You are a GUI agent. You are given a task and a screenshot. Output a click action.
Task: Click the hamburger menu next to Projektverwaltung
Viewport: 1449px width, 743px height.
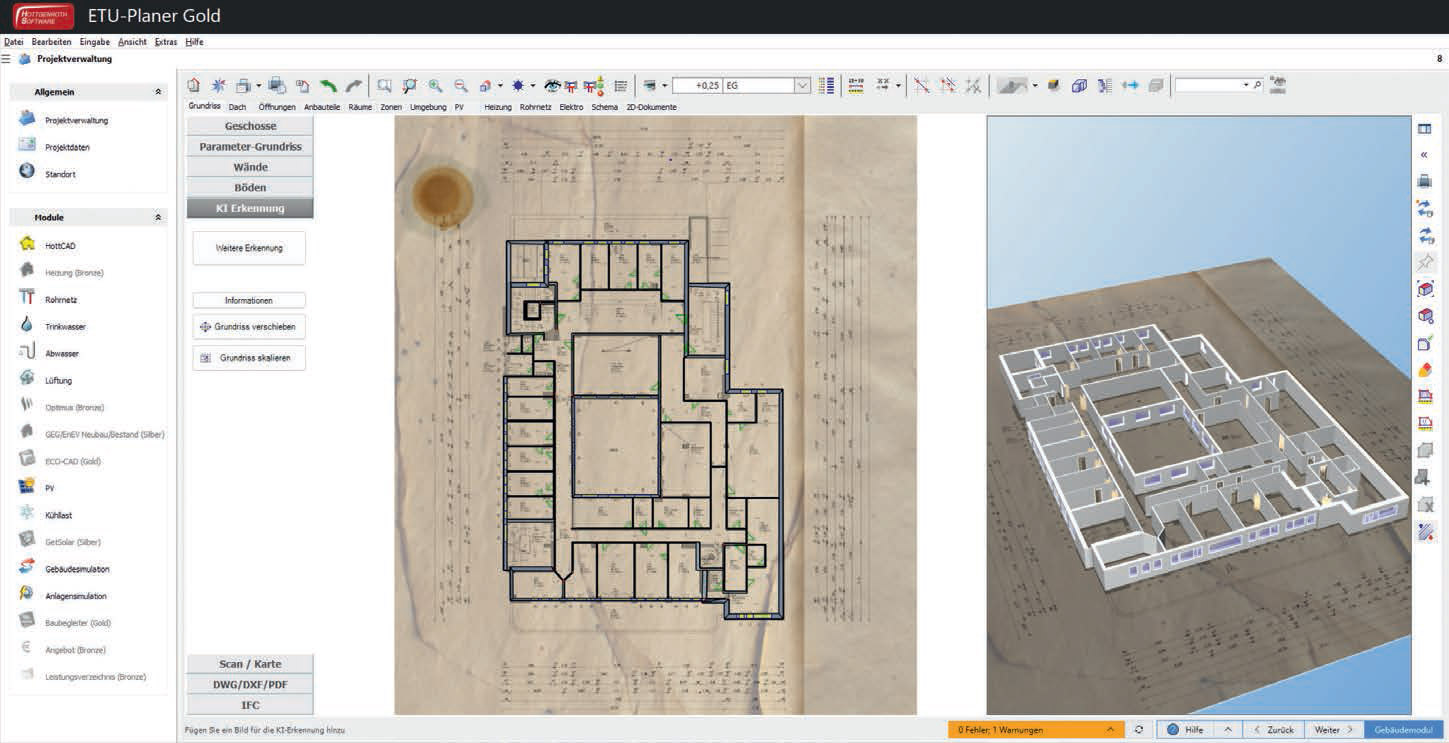[x=6, y=59]
